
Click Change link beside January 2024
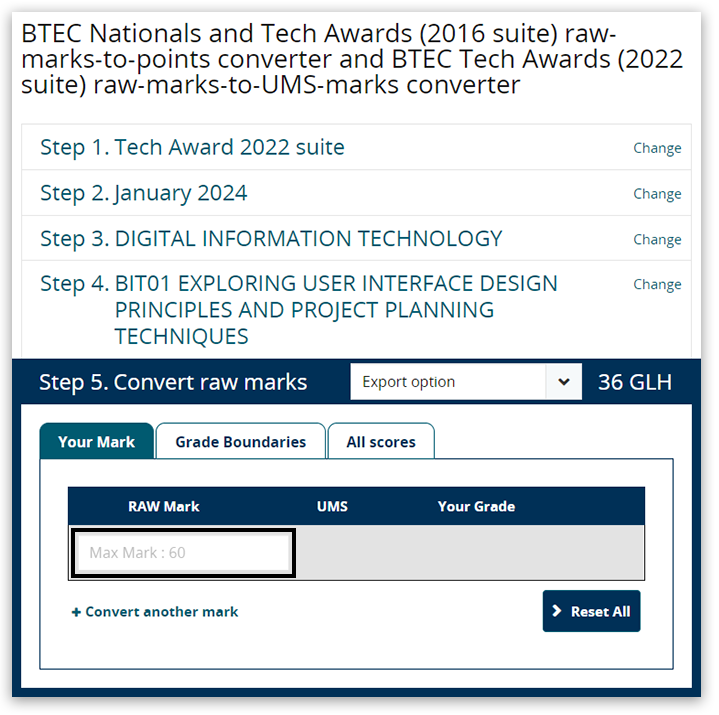pyautogui.click(x=656, y=194)
